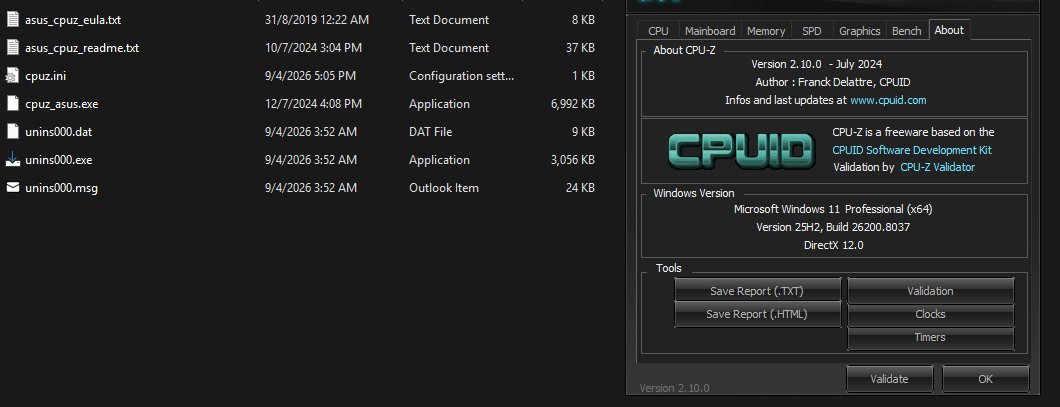Click the cpuz.ini configuration file icon
Image resolution: width=1060 pixels, height=407 pixels.
(x=12, y=76)
